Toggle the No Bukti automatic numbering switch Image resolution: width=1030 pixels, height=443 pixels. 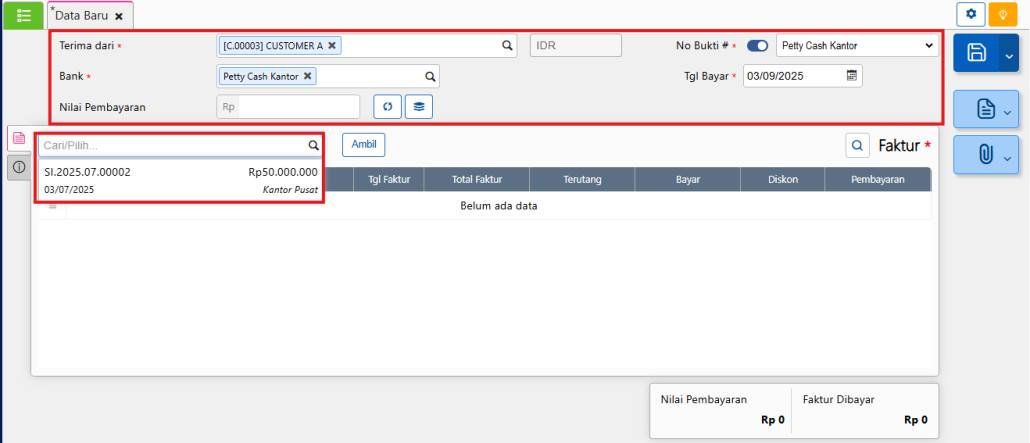(758, 46)
